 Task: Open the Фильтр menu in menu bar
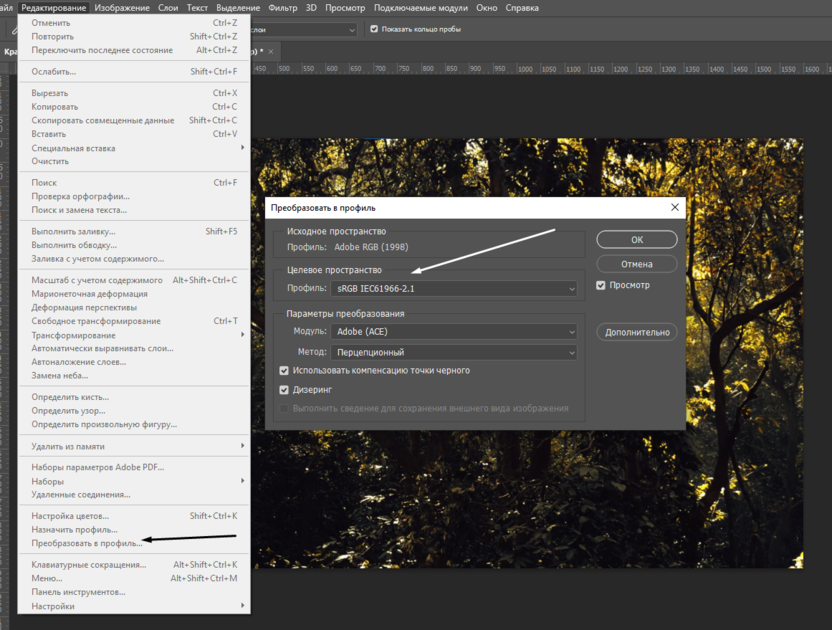(x=283, y=8)
